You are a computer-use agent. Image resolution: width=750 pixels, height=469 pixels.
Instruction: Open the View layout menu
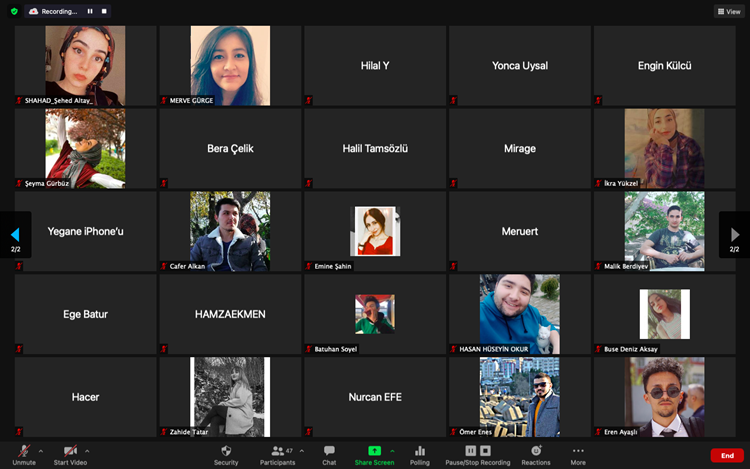[x=728, y=11]
